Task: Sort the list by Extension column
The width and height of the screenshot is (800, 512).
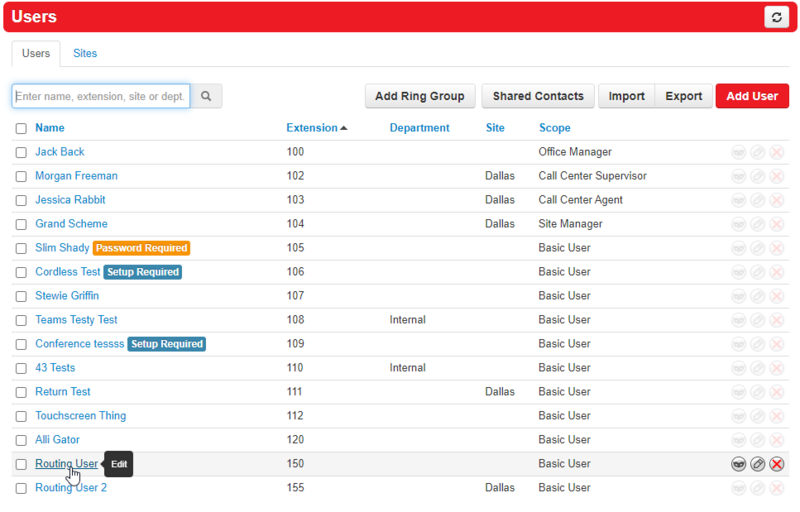Action: (311, 128)
